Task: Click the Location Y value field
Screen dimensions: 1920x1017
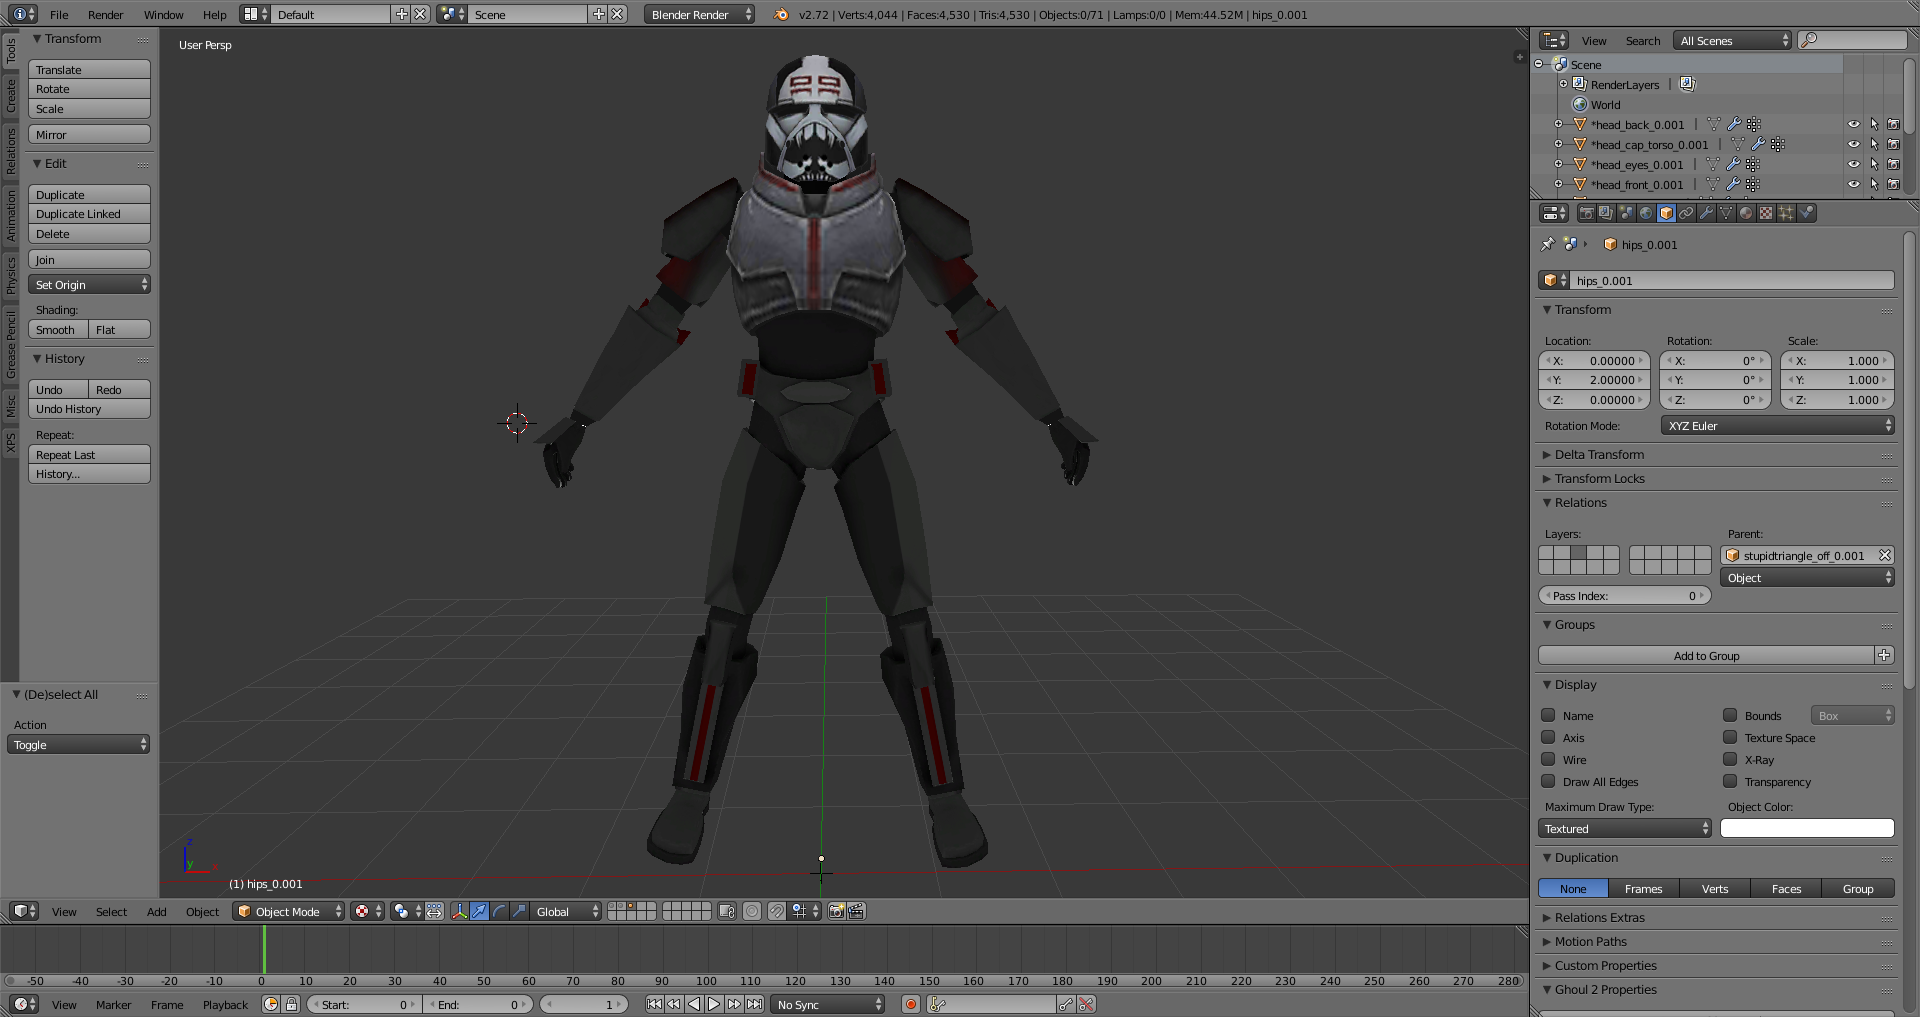Action: [x=1594, y=380]
